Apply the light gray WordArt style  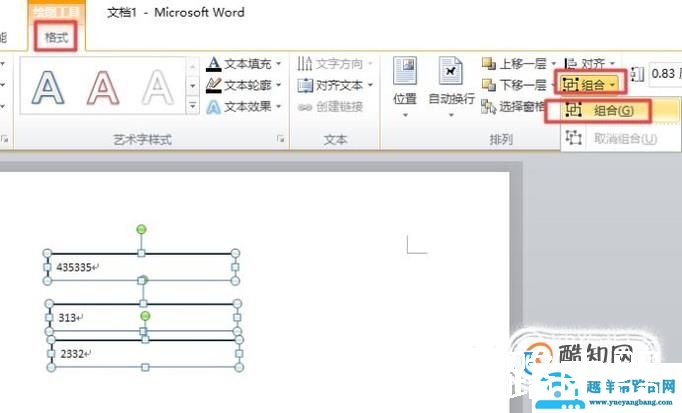[158, 88]
